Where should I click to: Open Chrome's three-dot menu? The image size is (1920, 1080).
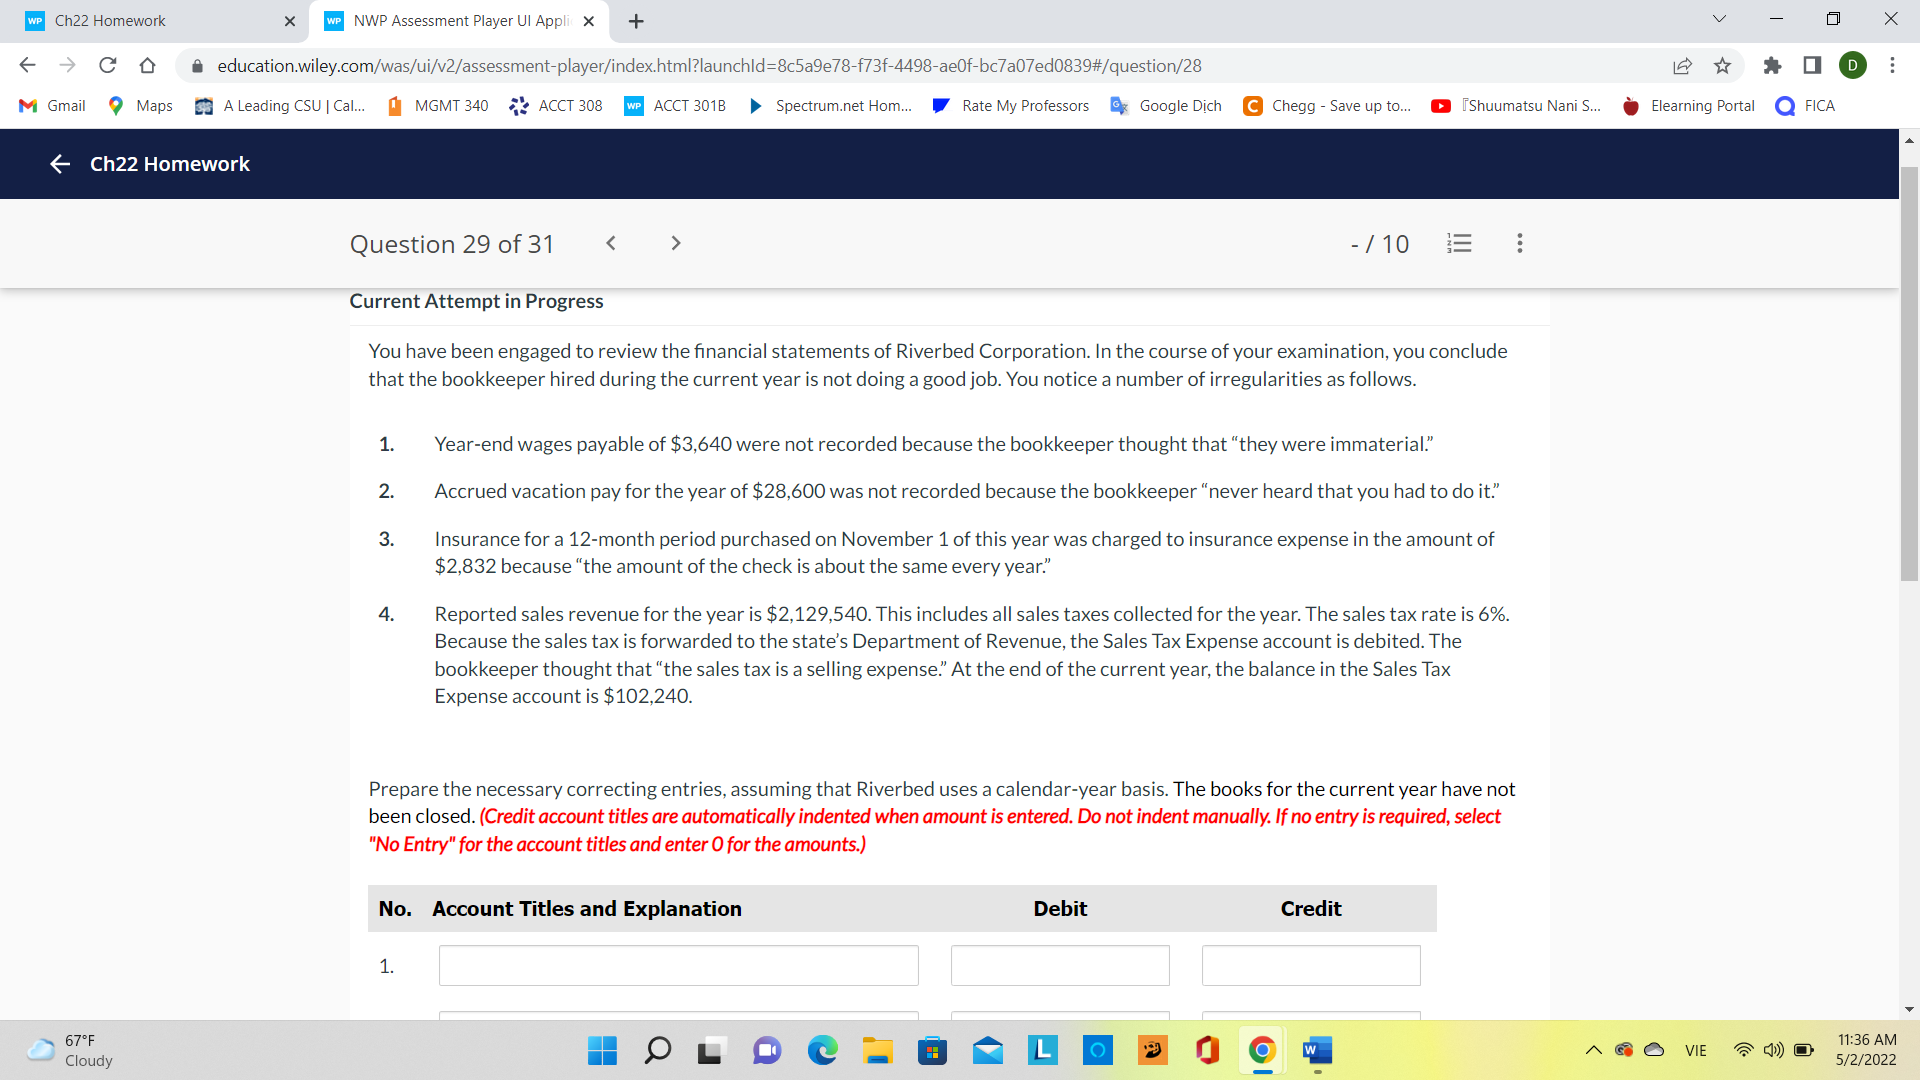(1892, 65)
